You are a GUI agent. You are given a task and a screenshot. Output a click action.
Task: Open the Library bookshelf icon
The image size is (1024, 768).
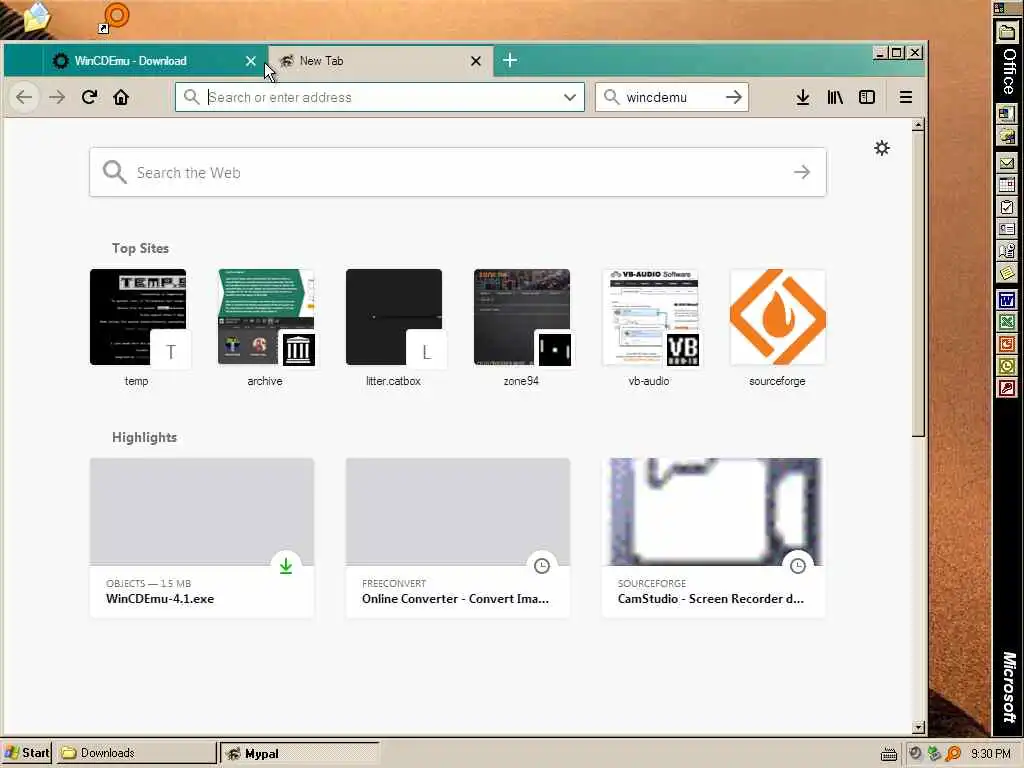tap(835, 97)
